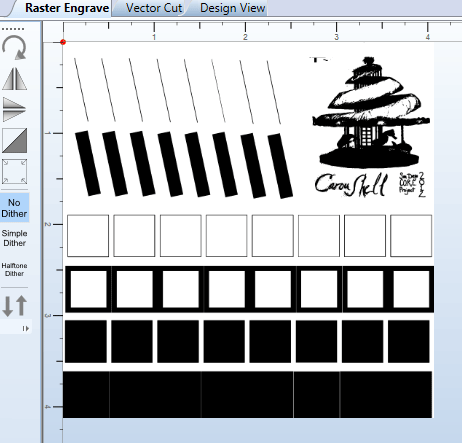Click the rotate clockwise icon

(14, 47)
